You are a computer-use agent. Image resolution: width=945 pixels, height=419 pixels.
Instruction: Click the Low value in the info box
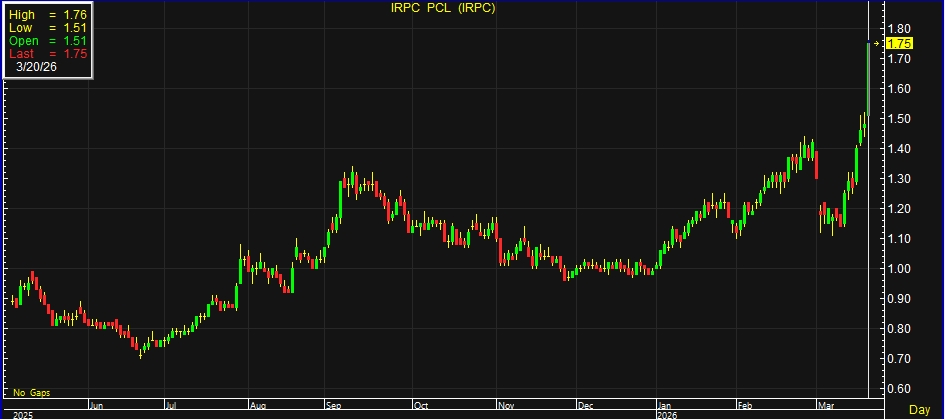75,27
